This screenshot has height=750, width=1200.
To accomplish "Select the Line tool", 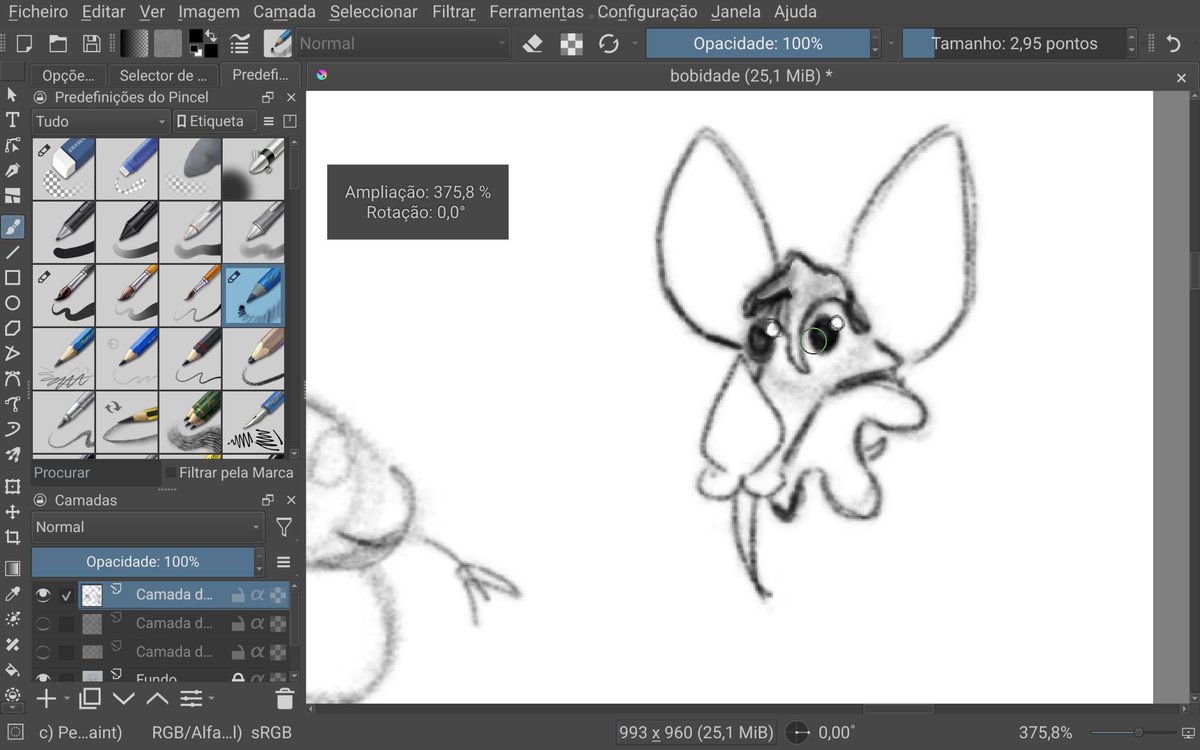I will 12,252.
